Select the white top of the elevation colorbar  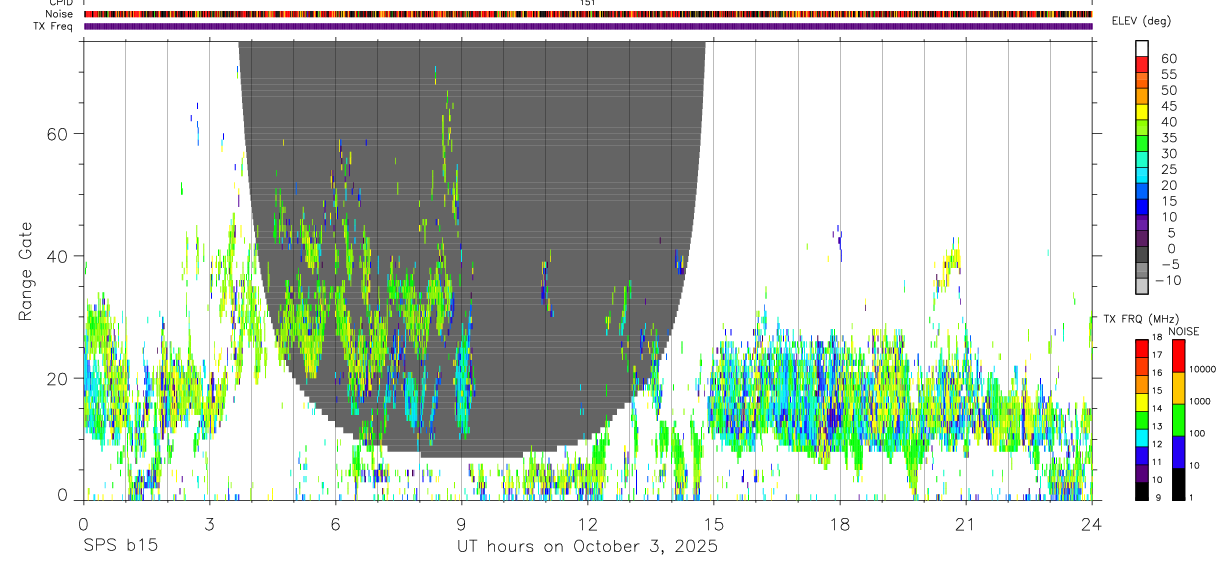1142,48
